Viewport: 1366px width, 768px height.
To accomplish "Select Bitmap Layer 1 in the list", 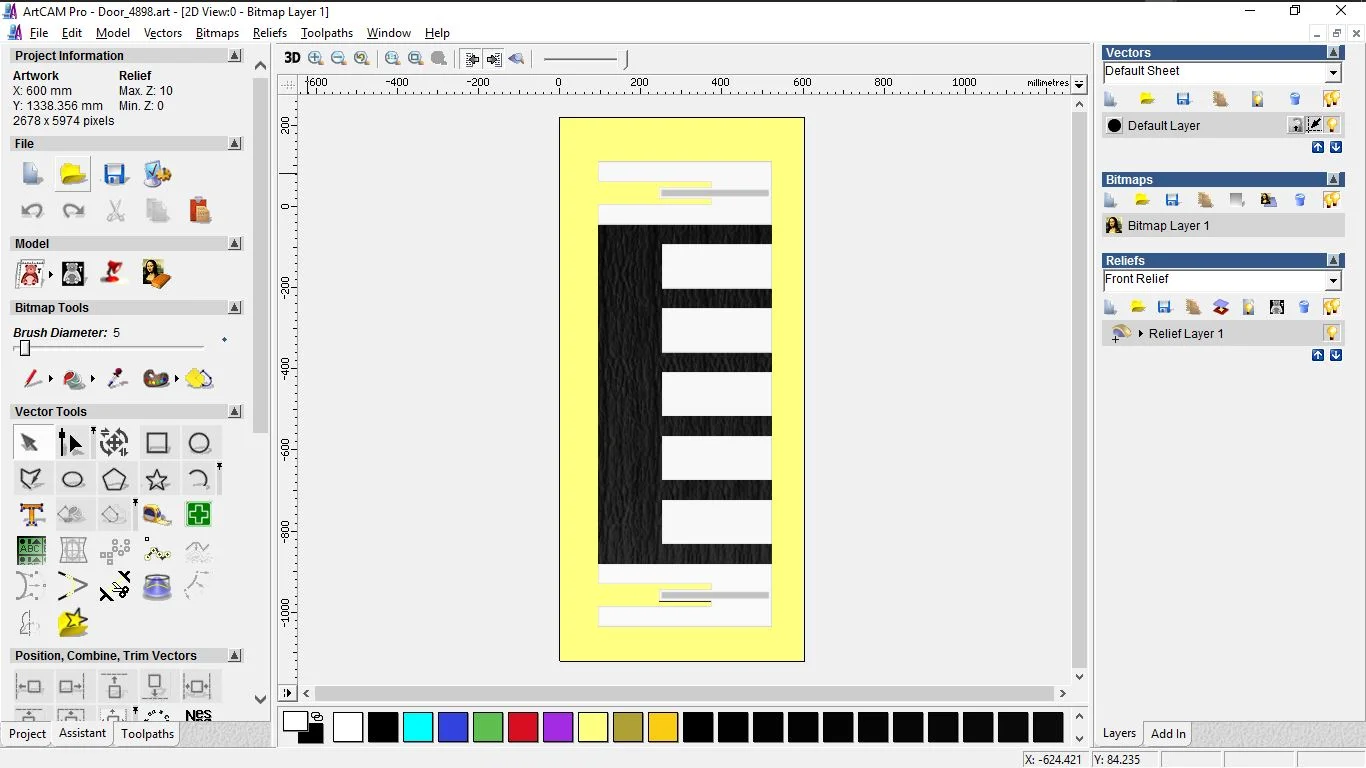I will coord(1168,226).
